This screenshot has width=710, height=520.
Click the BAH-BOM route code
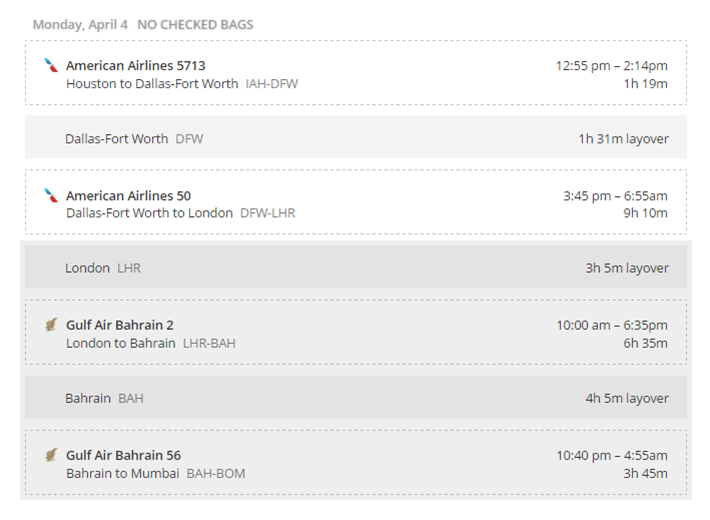click(x=216, y=473)
